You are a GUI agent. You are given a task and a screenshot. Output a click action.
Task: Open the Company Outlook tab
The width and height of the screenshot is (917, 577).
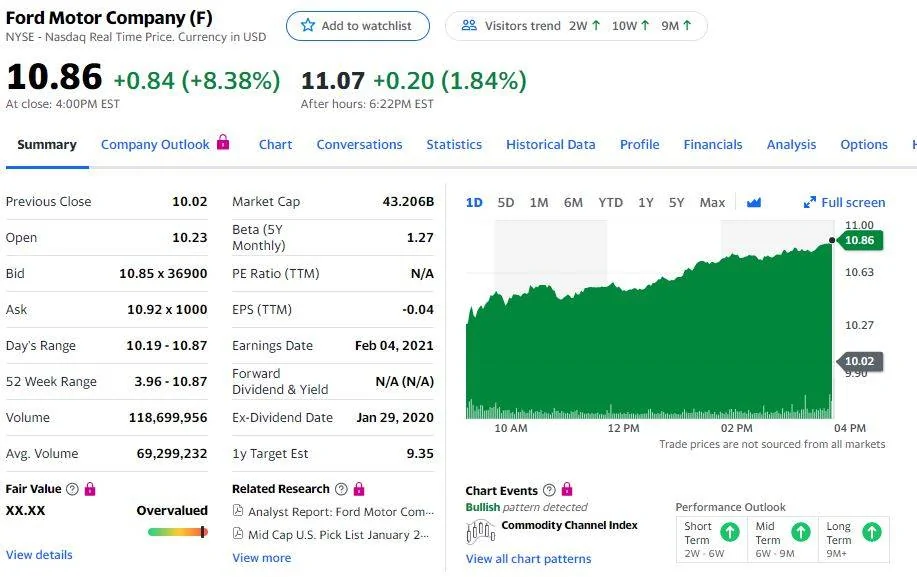pos(155,144)
